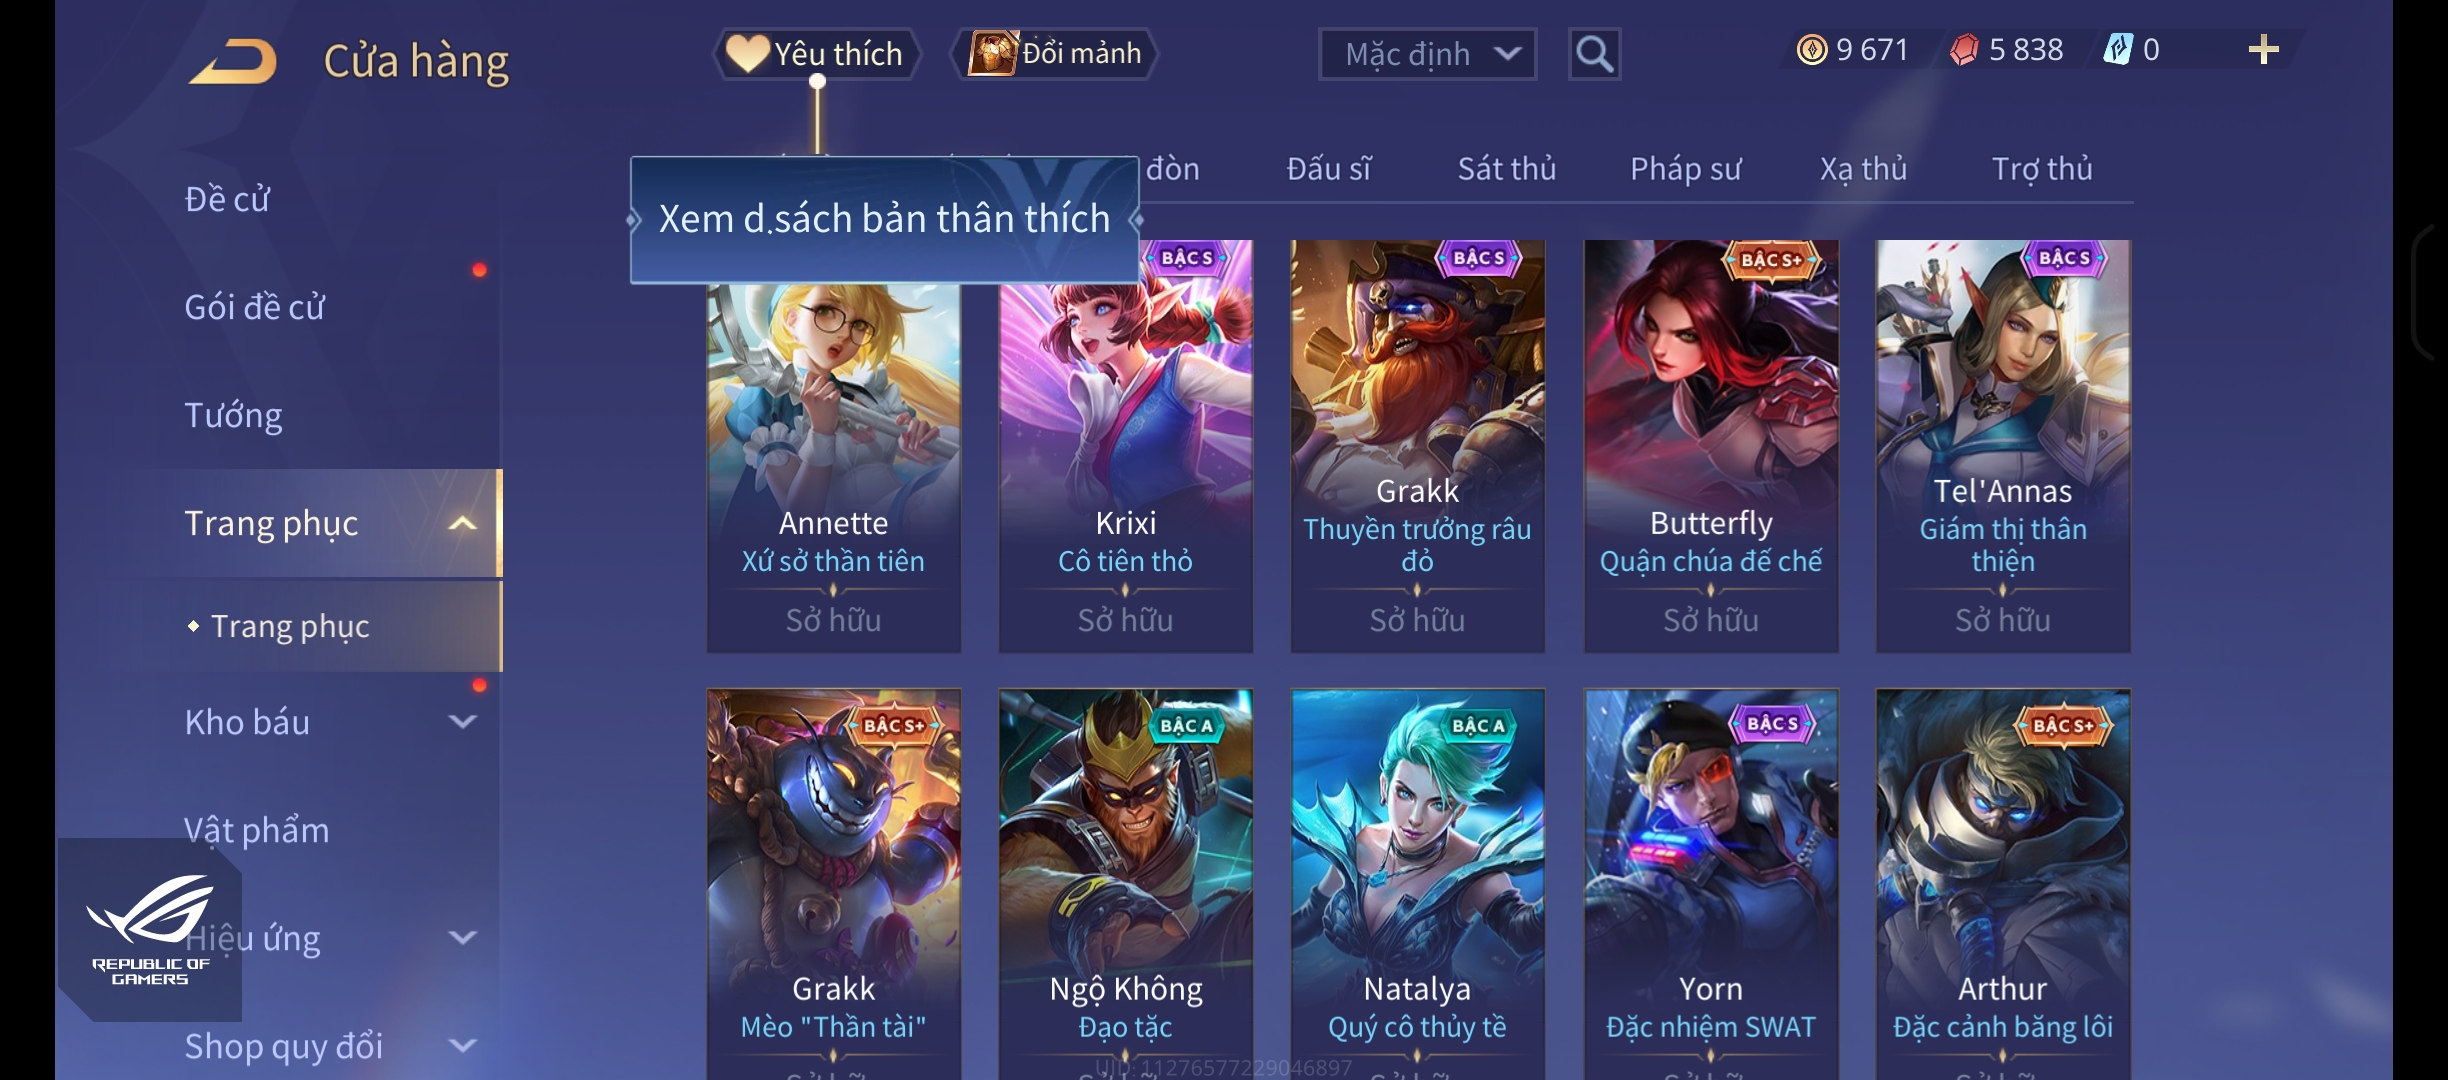The image size is (2448, 1080).
Task: Open the Mặc định sort dropdown
Action: tap(1427, 54)
